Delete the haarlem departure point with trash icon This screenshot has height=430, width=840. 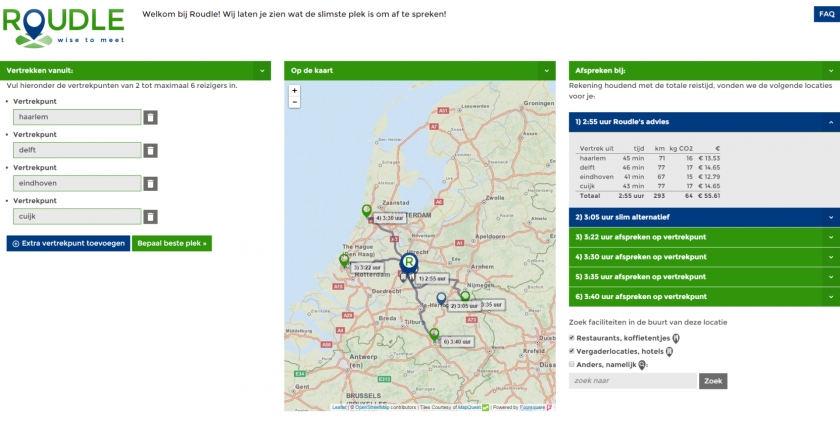pos(151,117)
